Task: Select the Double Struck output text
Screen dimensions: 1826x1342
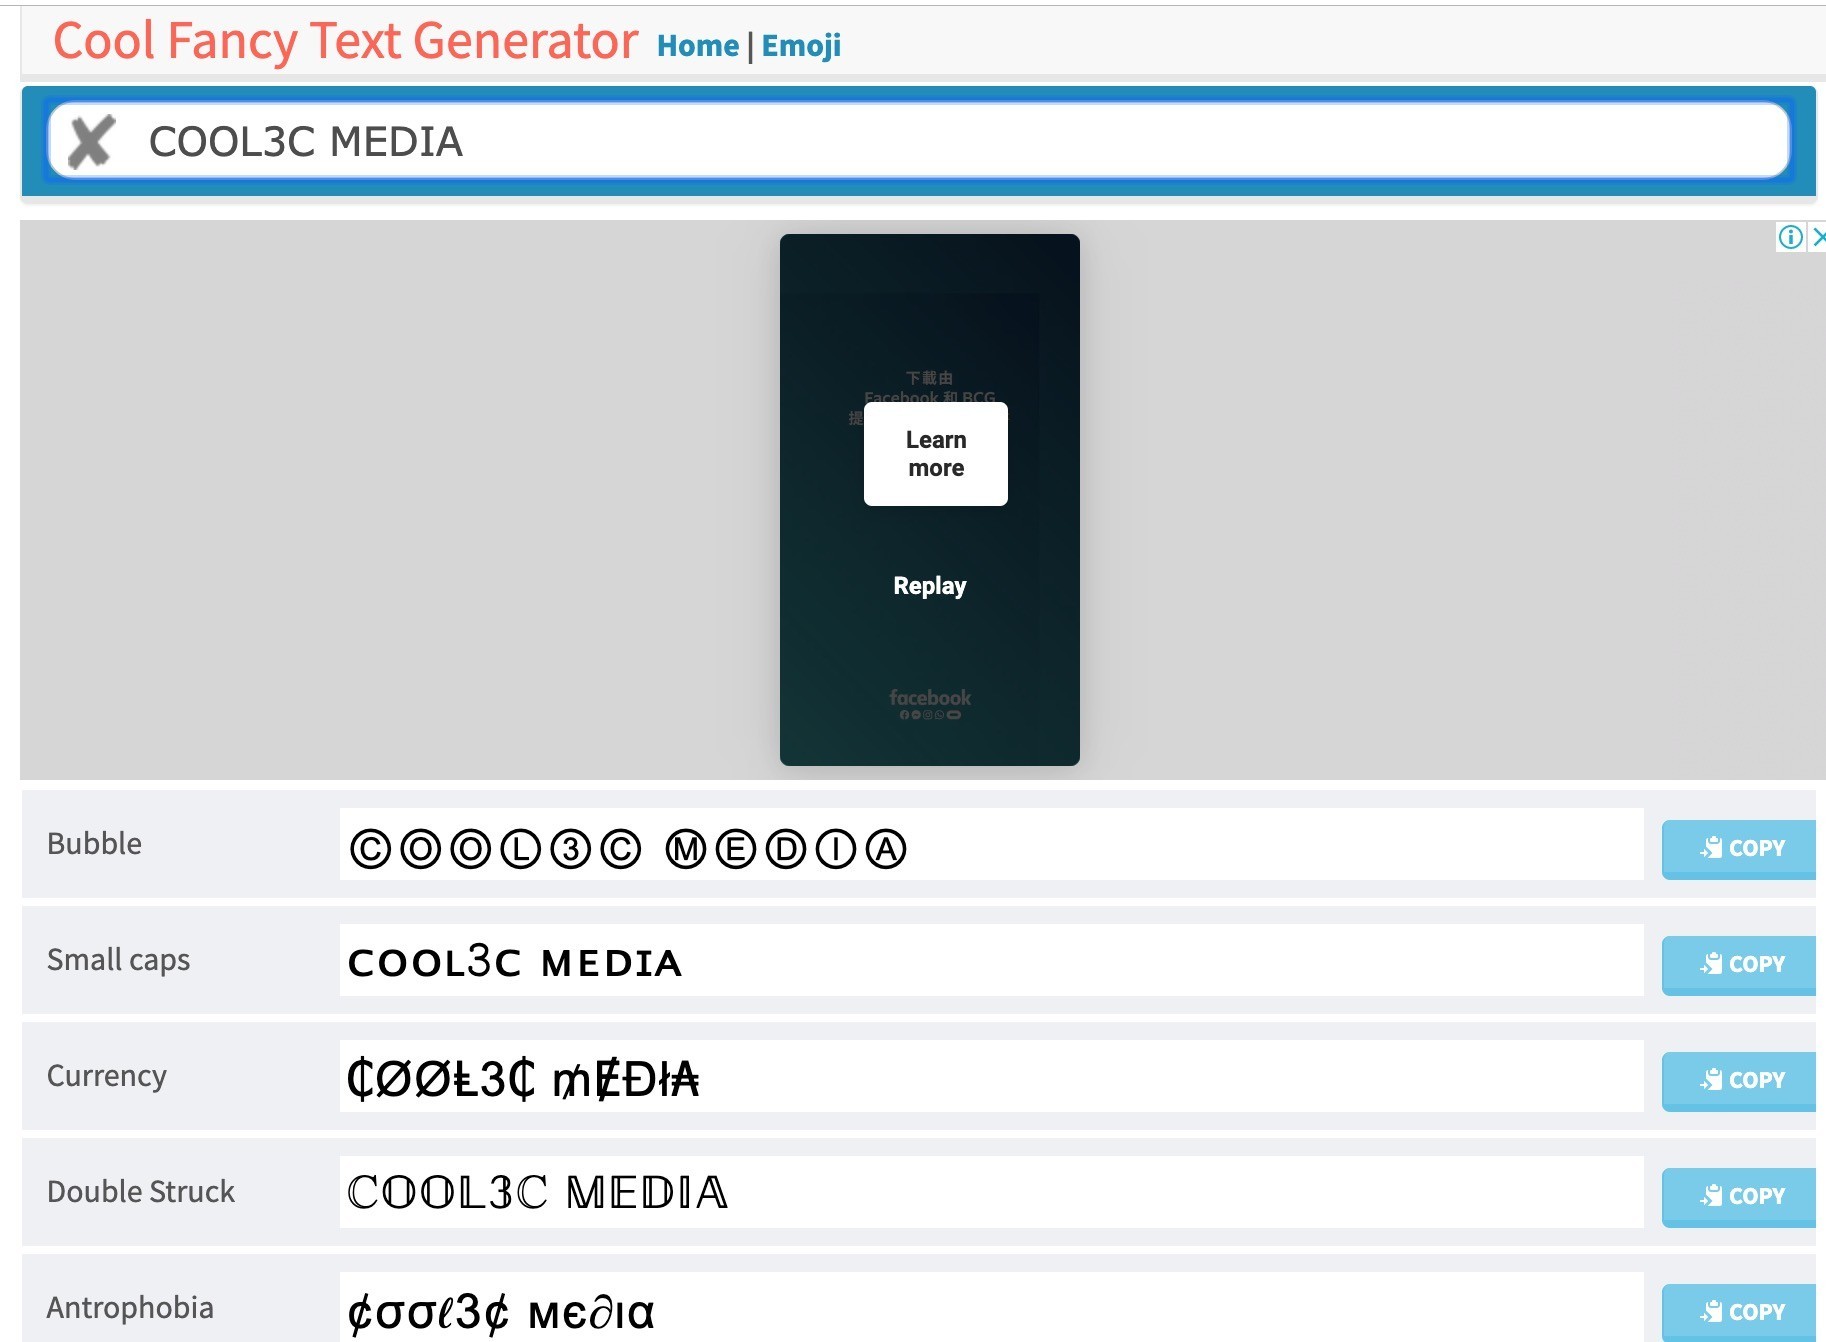Action: [x=992, y=1192]
